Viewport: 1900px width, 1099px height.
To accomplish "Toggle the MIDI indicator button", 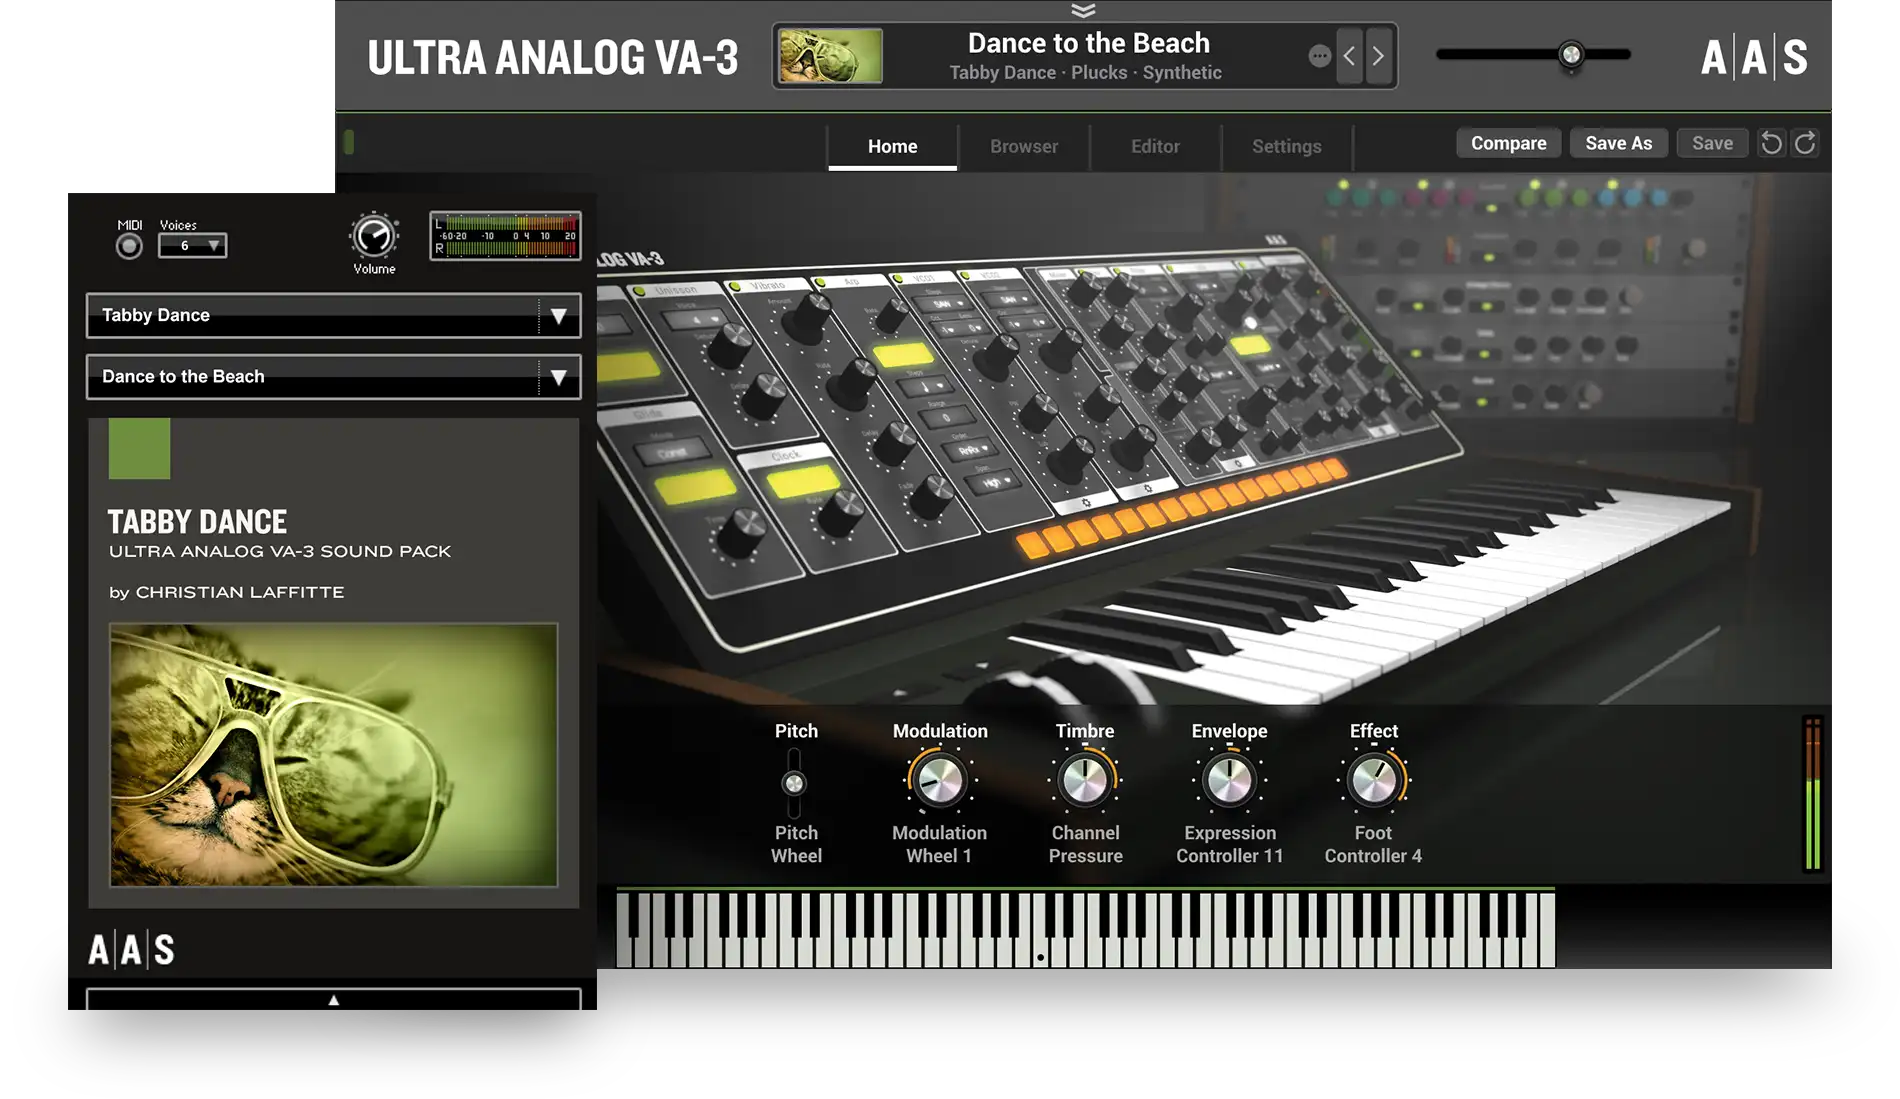I will [x=129, y=246].
